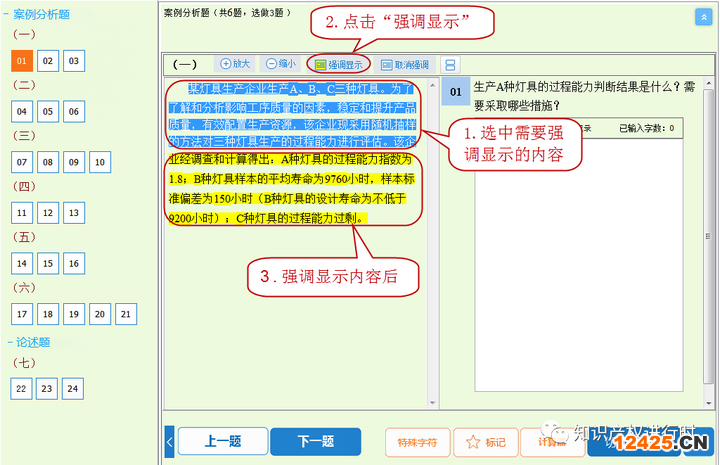Viewport: 720px width, 465px height.
Task: Go to next question with 下一题
Action: 315,441
